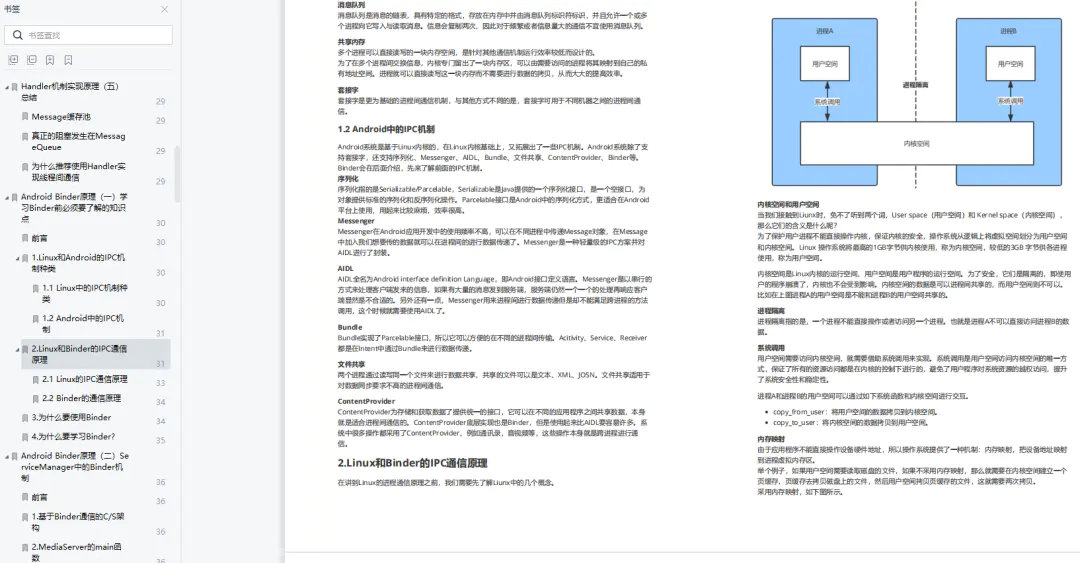Click the 内核空间和用户空间 heading
1080x563 pixels.
(788, 205)
